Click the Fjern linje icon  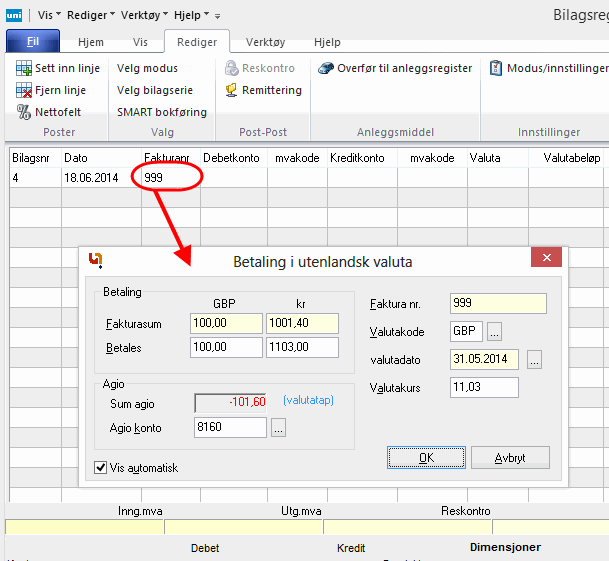coord(24,90)
